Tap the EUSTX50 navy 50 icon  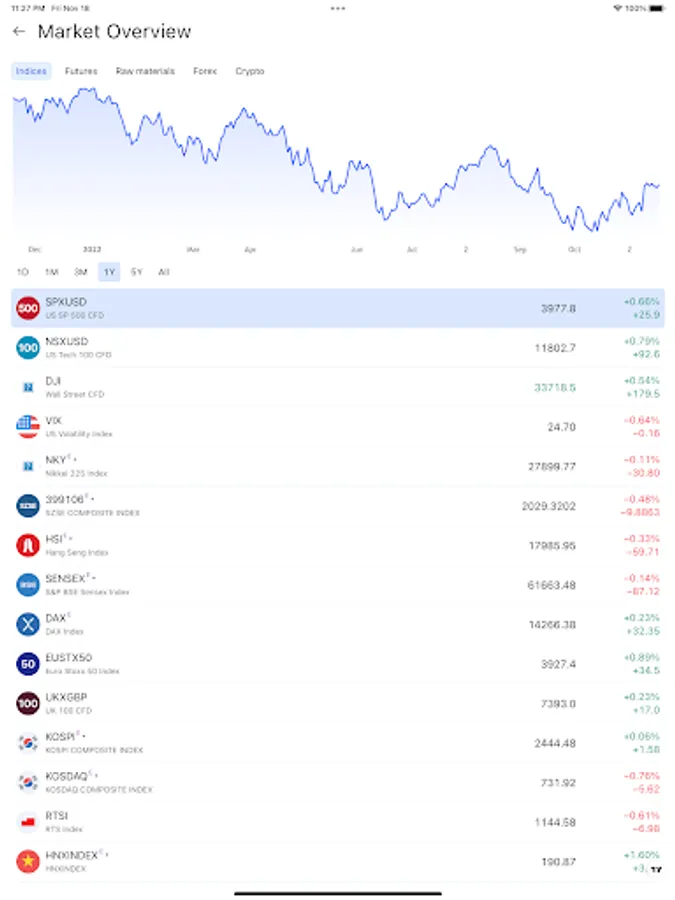click(28, 664)
